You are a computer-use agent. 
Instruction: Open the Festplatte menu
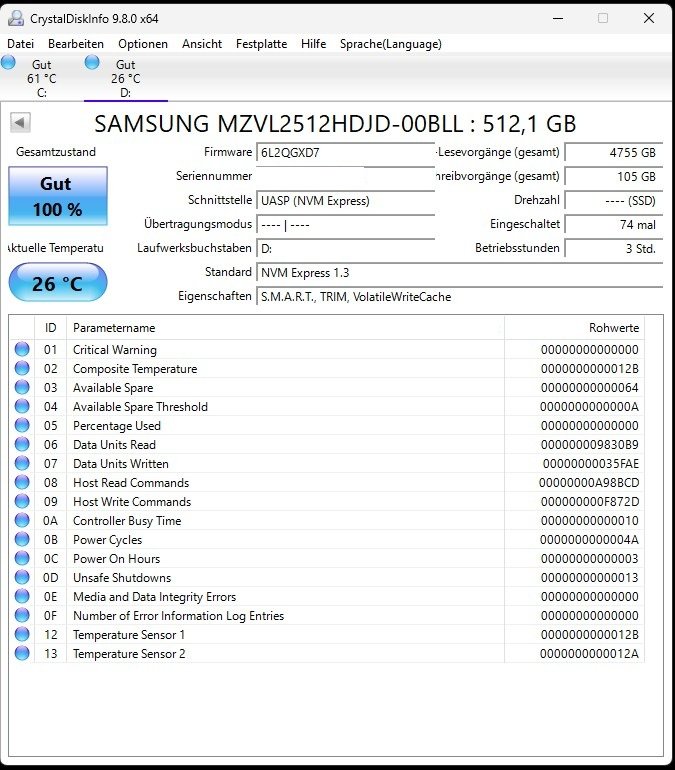(261, 44)
